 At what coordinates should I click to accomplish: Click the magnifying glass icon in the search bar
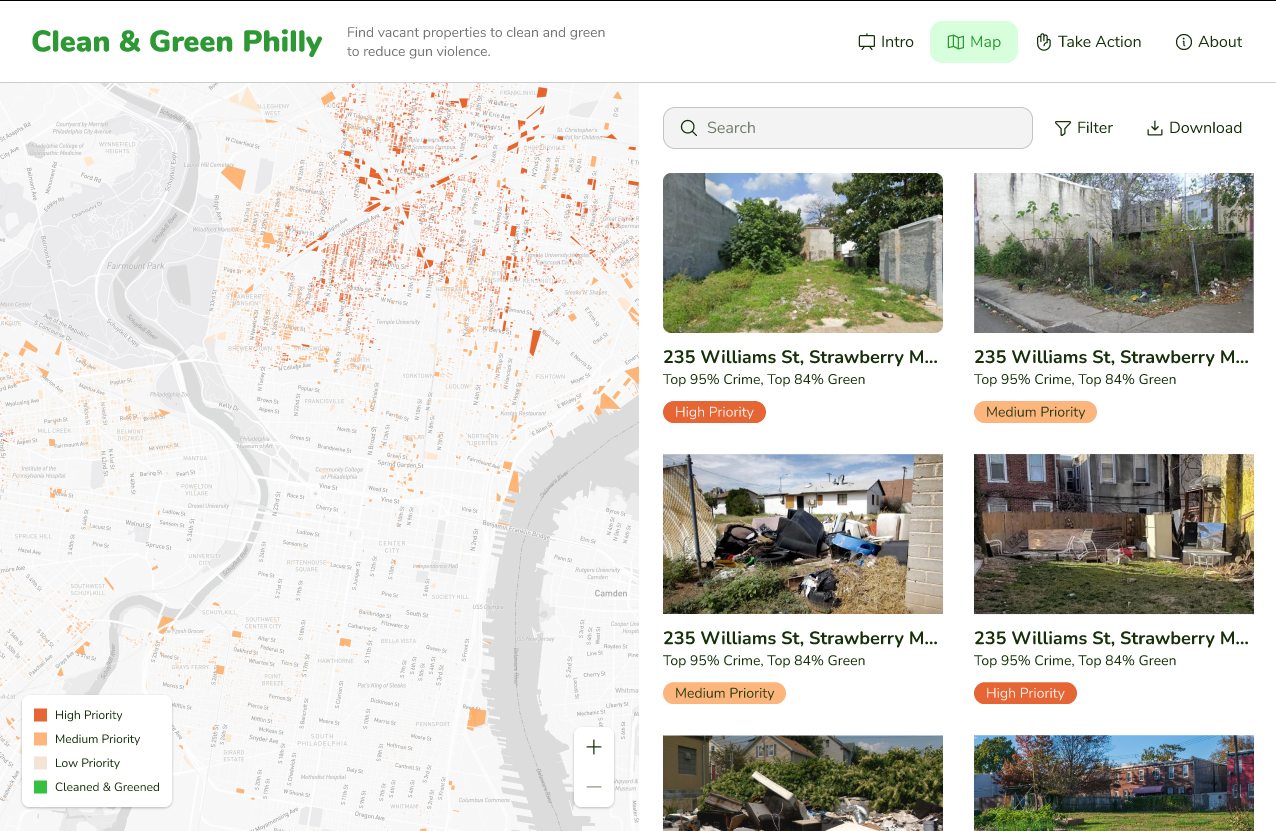689,128
